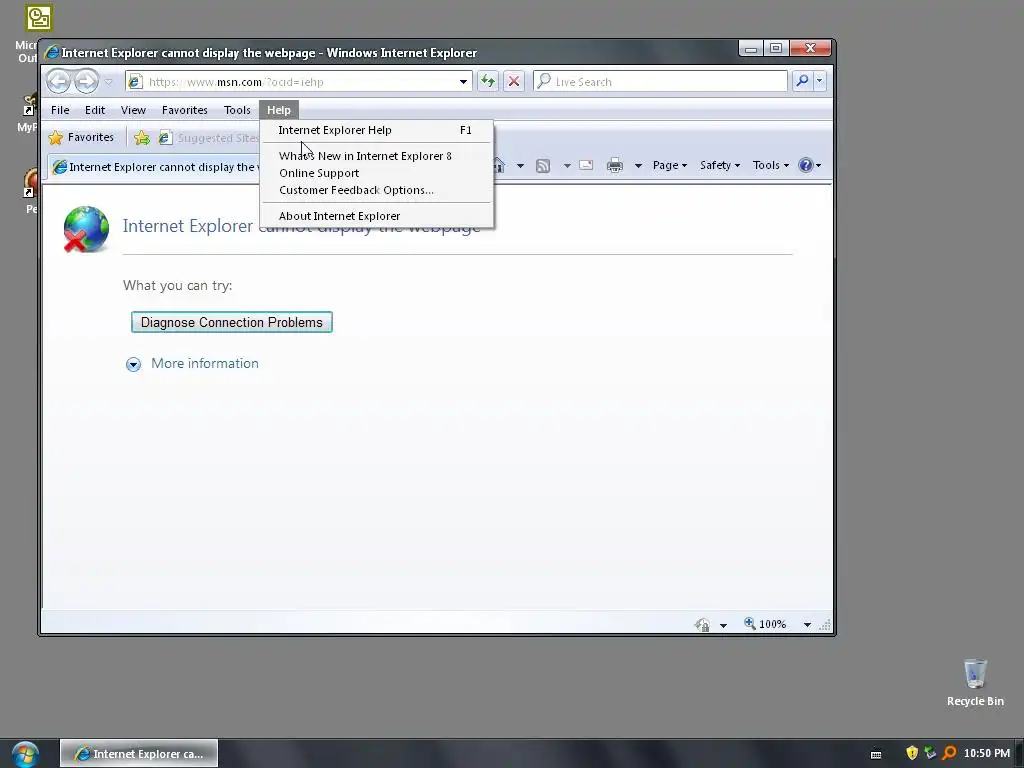1024x768 pixels.
Task: Click Internet Explorer taskbar button
Action: point(139,754)
